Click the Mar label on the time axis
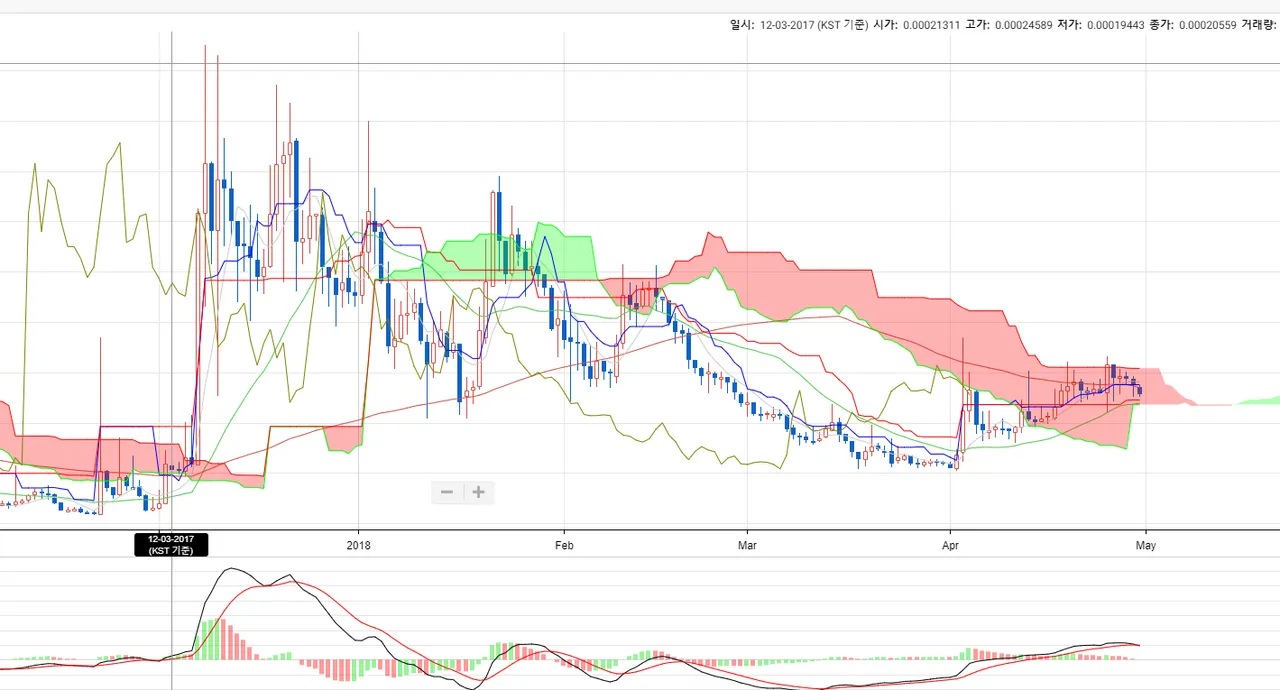 point(747,546)
